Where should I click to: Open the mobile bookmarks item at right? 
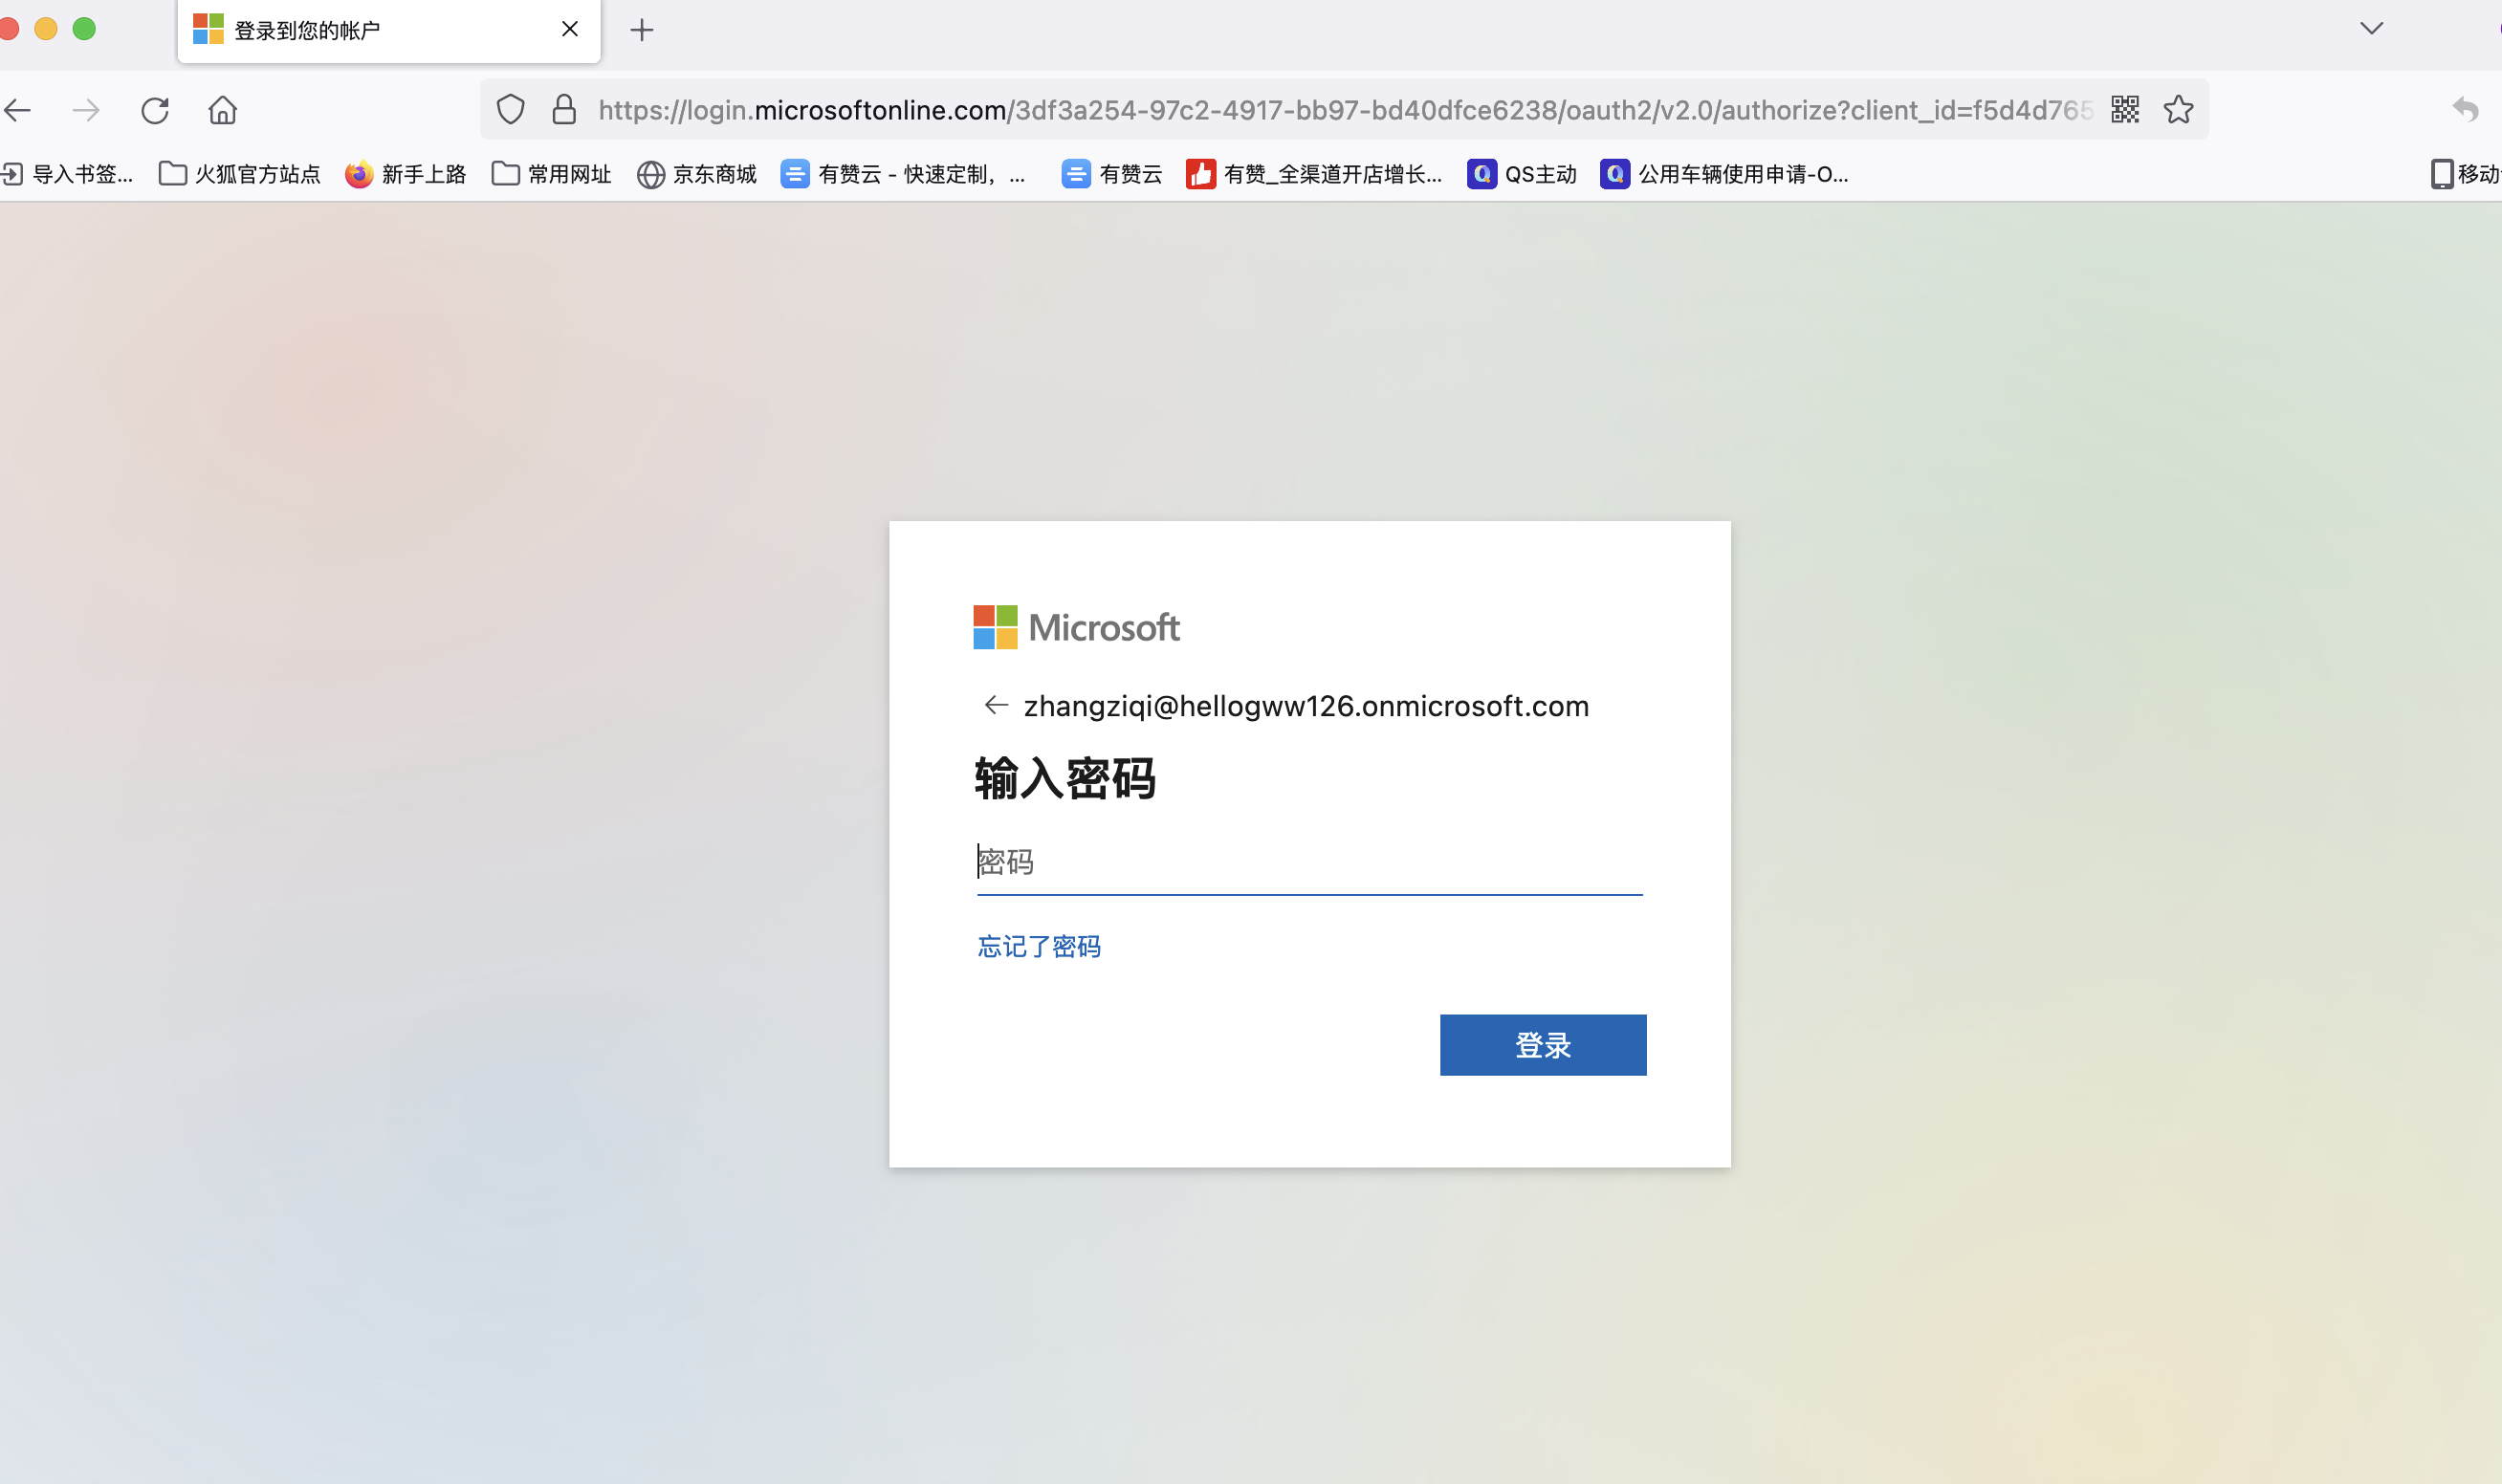[x=2466, y=175]
